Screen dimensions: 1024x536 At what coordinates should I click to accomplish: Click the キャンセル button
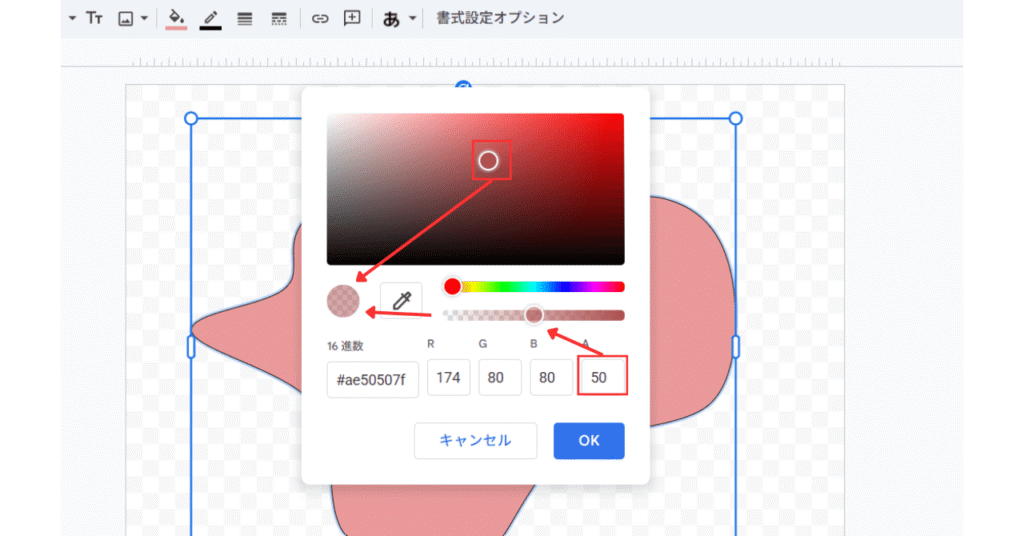pos(475,441)
